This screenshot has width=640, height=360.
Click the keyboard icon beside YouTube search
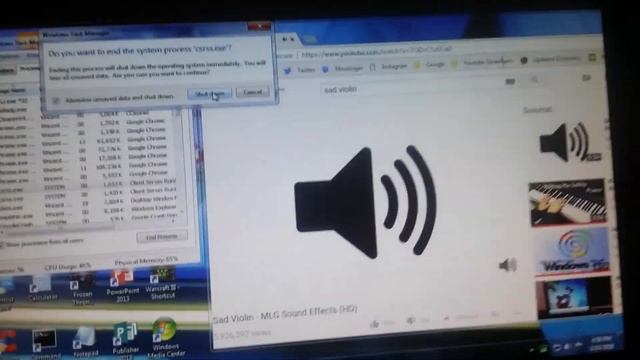510,82
